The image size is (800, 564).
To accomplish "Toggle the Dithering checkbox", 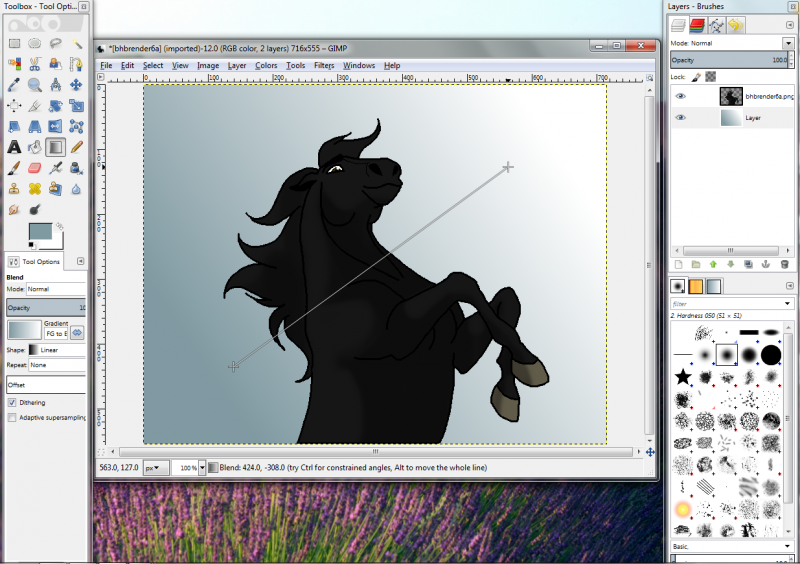I will point(12,403).
